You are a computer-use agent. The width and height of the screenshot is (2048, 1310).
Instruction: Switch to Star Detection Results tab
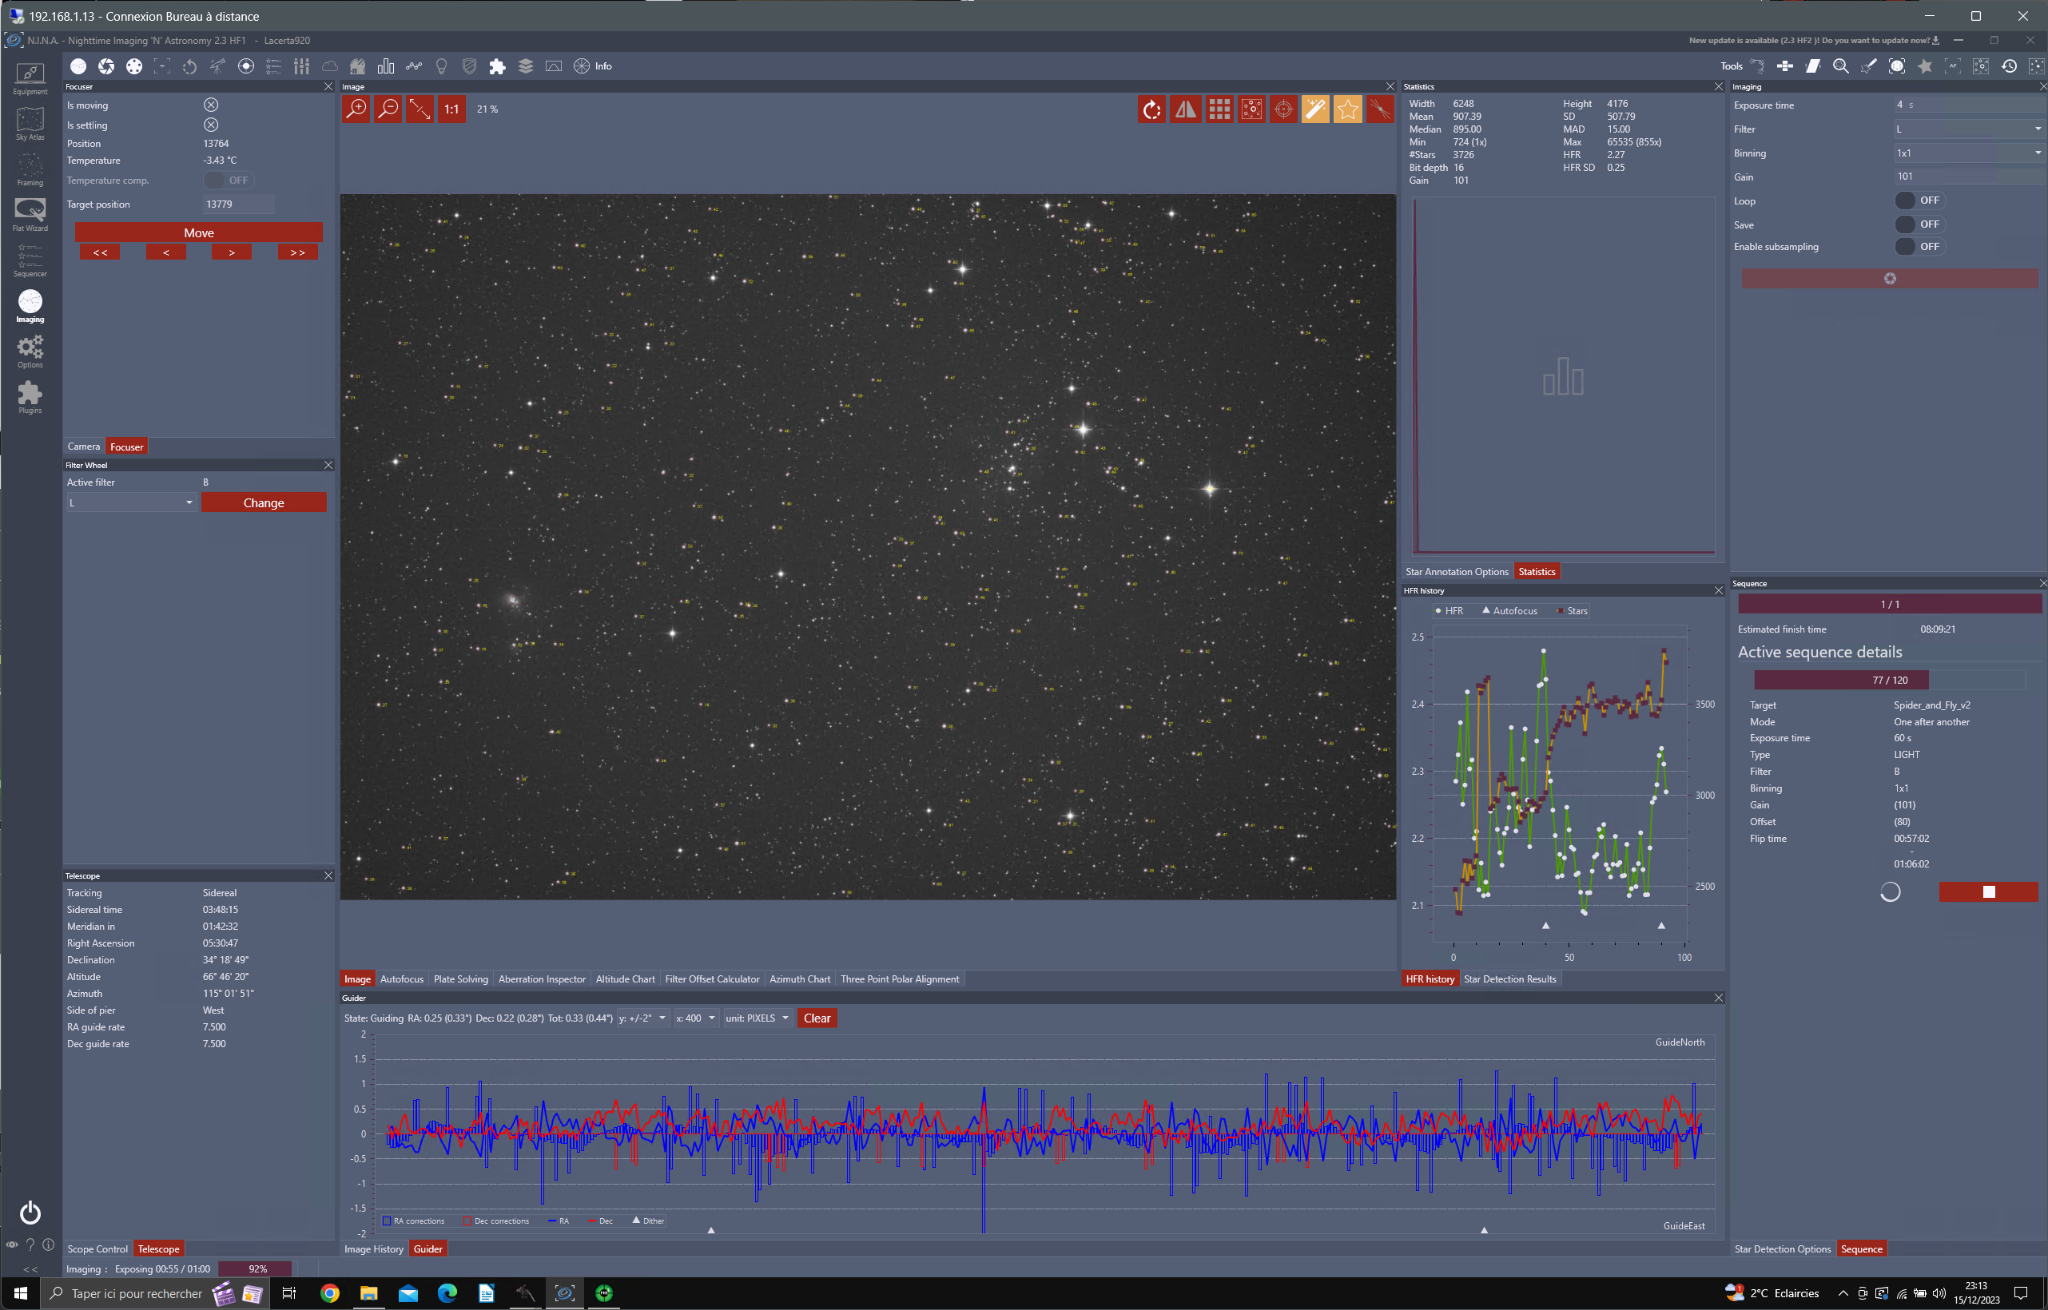[x=1510, y=979]
